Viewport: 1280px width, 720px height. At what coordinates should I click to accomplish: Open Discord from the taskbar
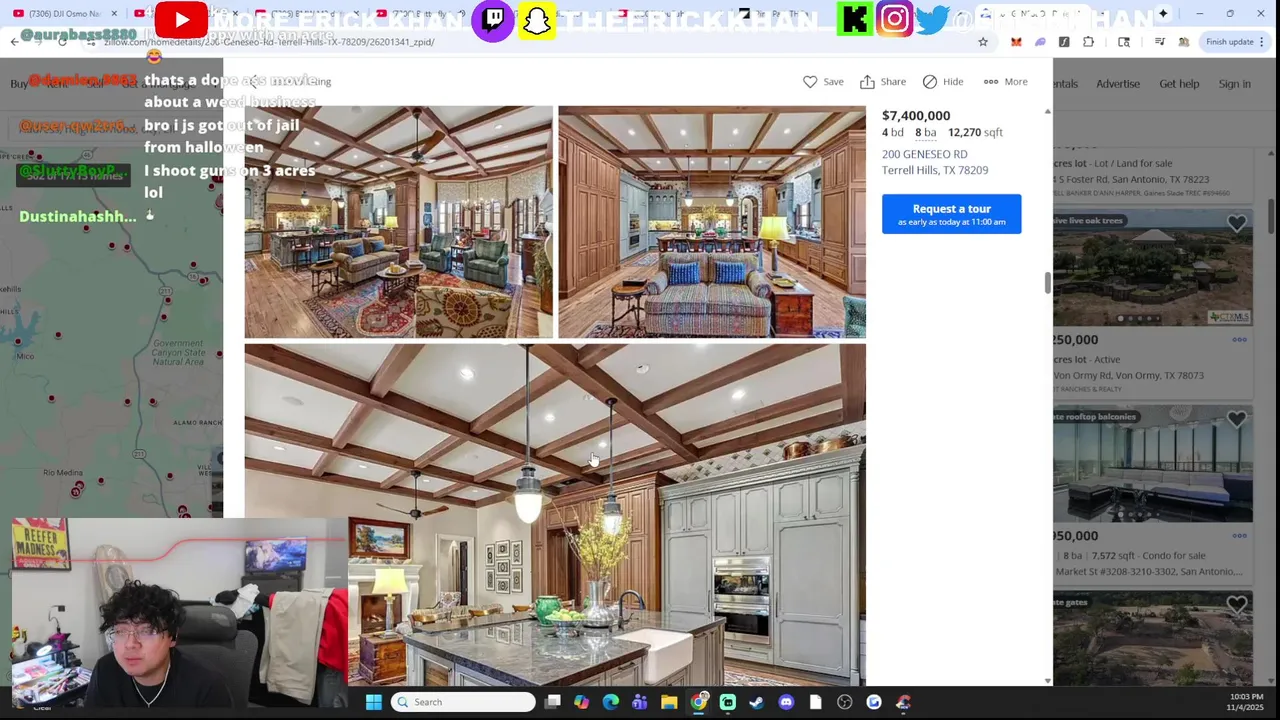click(786, 702)
